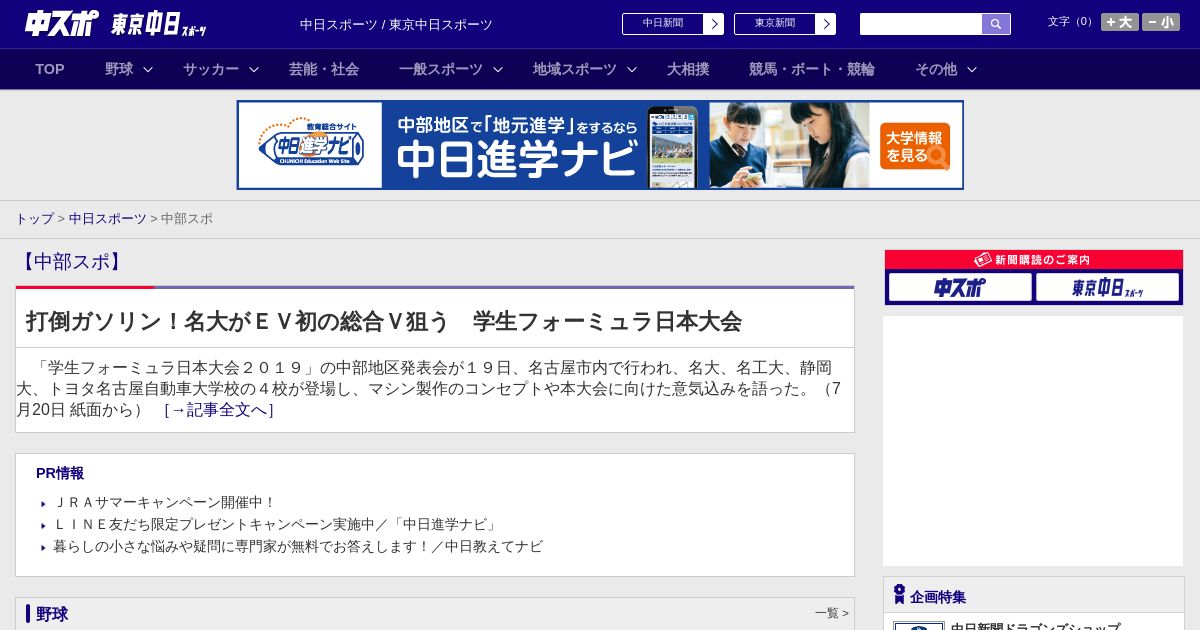
Task: Expand the 地域スポーツ dropdown chevron
Action: tap(632, 69)
